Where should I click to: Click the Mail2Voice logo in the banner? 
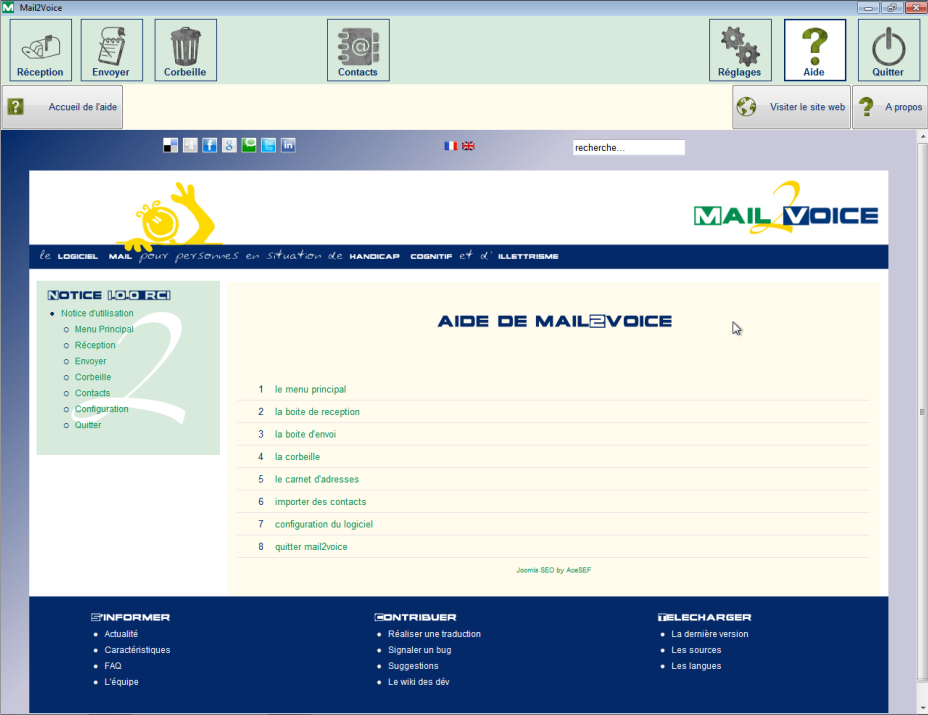coord(786,208)
